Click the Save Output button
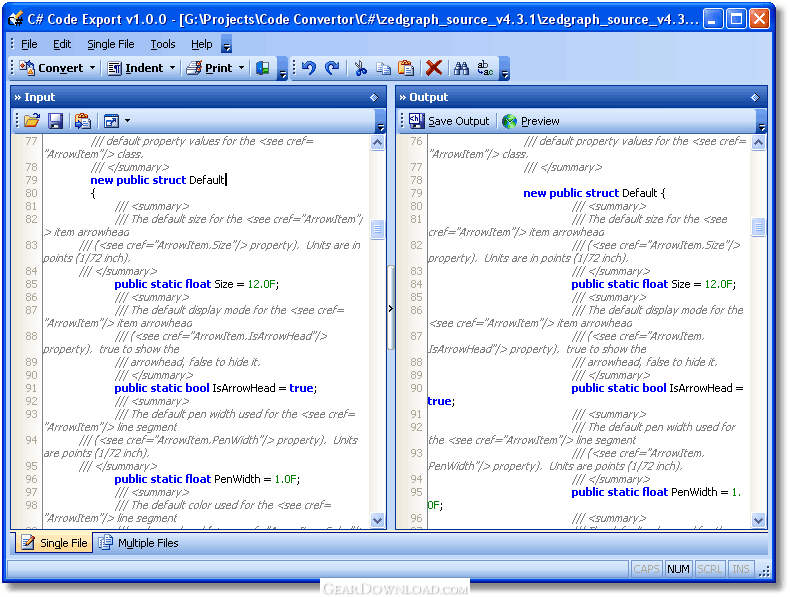The height and width of the screenshot is (597, 790). (x=449, y=121)
